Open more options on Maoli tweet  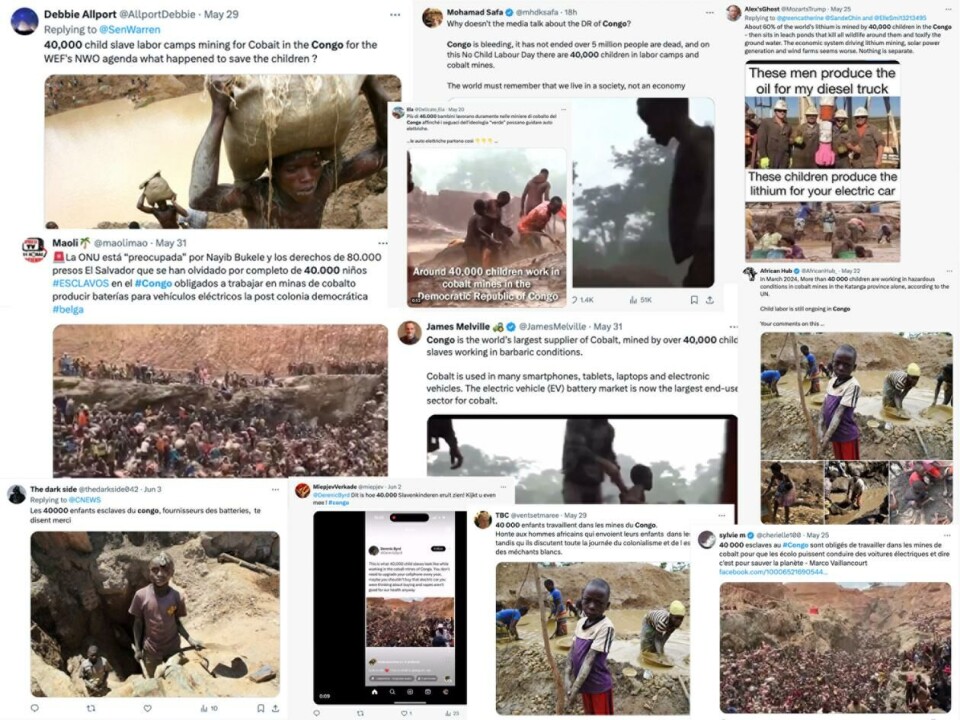383,243
